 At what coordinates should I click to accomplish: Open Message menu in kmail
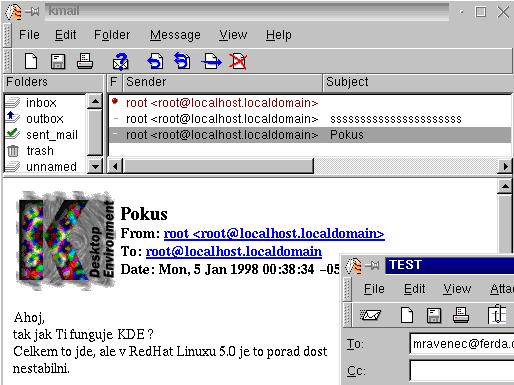point(175,35)
